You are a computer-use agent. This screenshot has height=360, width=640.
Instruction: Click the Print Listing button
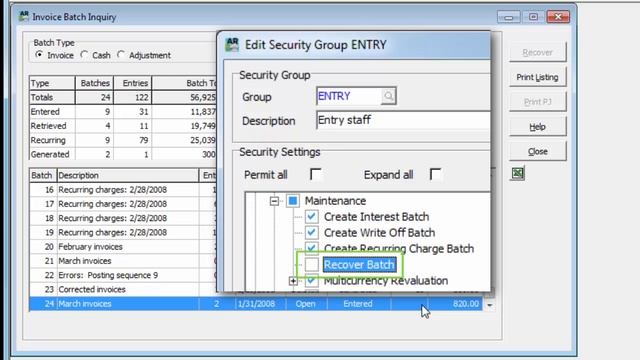[x=537, y=77]
